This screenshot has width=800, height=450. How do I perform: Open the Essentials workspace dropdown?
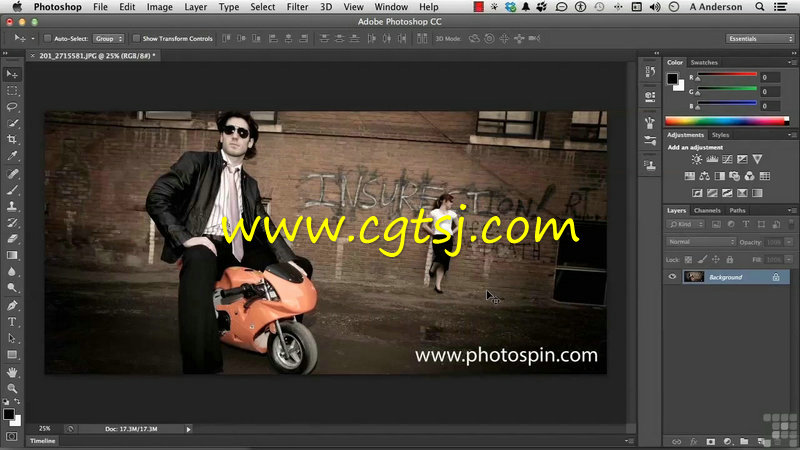pyautogui.click(x=760, y=39)
